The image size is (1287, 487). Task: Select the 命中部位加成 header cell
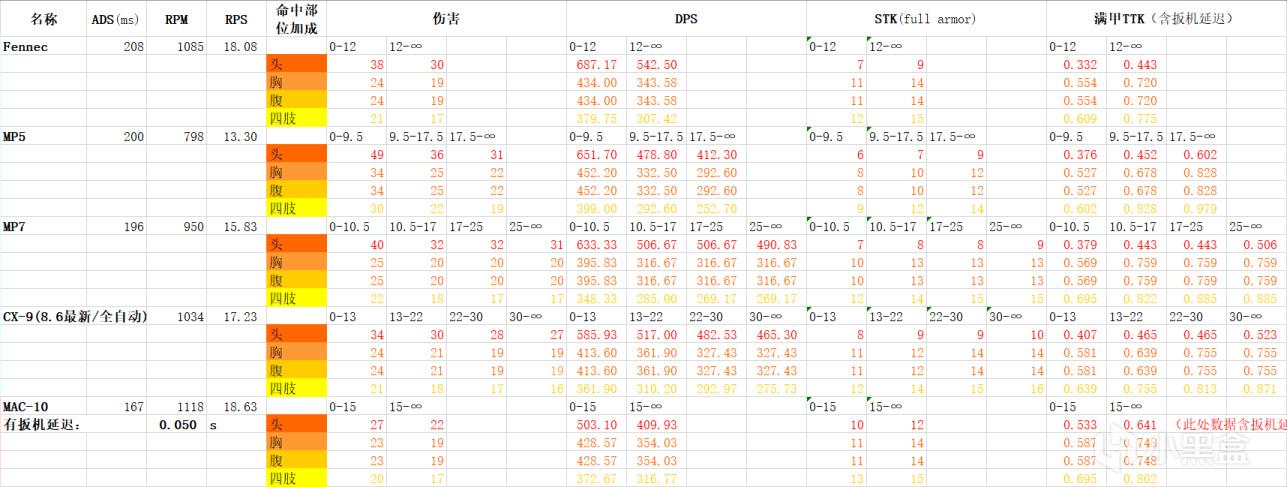pos(296,19)
